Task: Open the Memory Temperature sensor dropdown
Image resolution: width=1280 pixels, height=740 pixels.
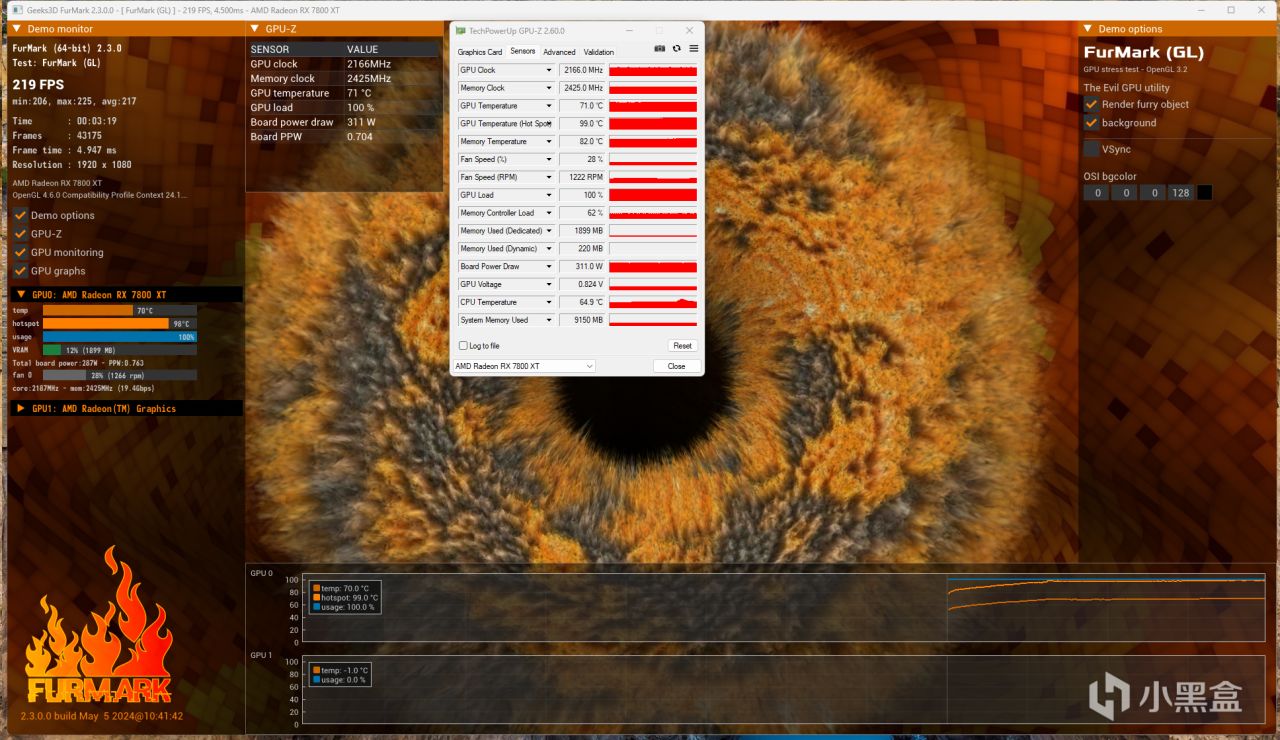Action: [x=548, y=142]
